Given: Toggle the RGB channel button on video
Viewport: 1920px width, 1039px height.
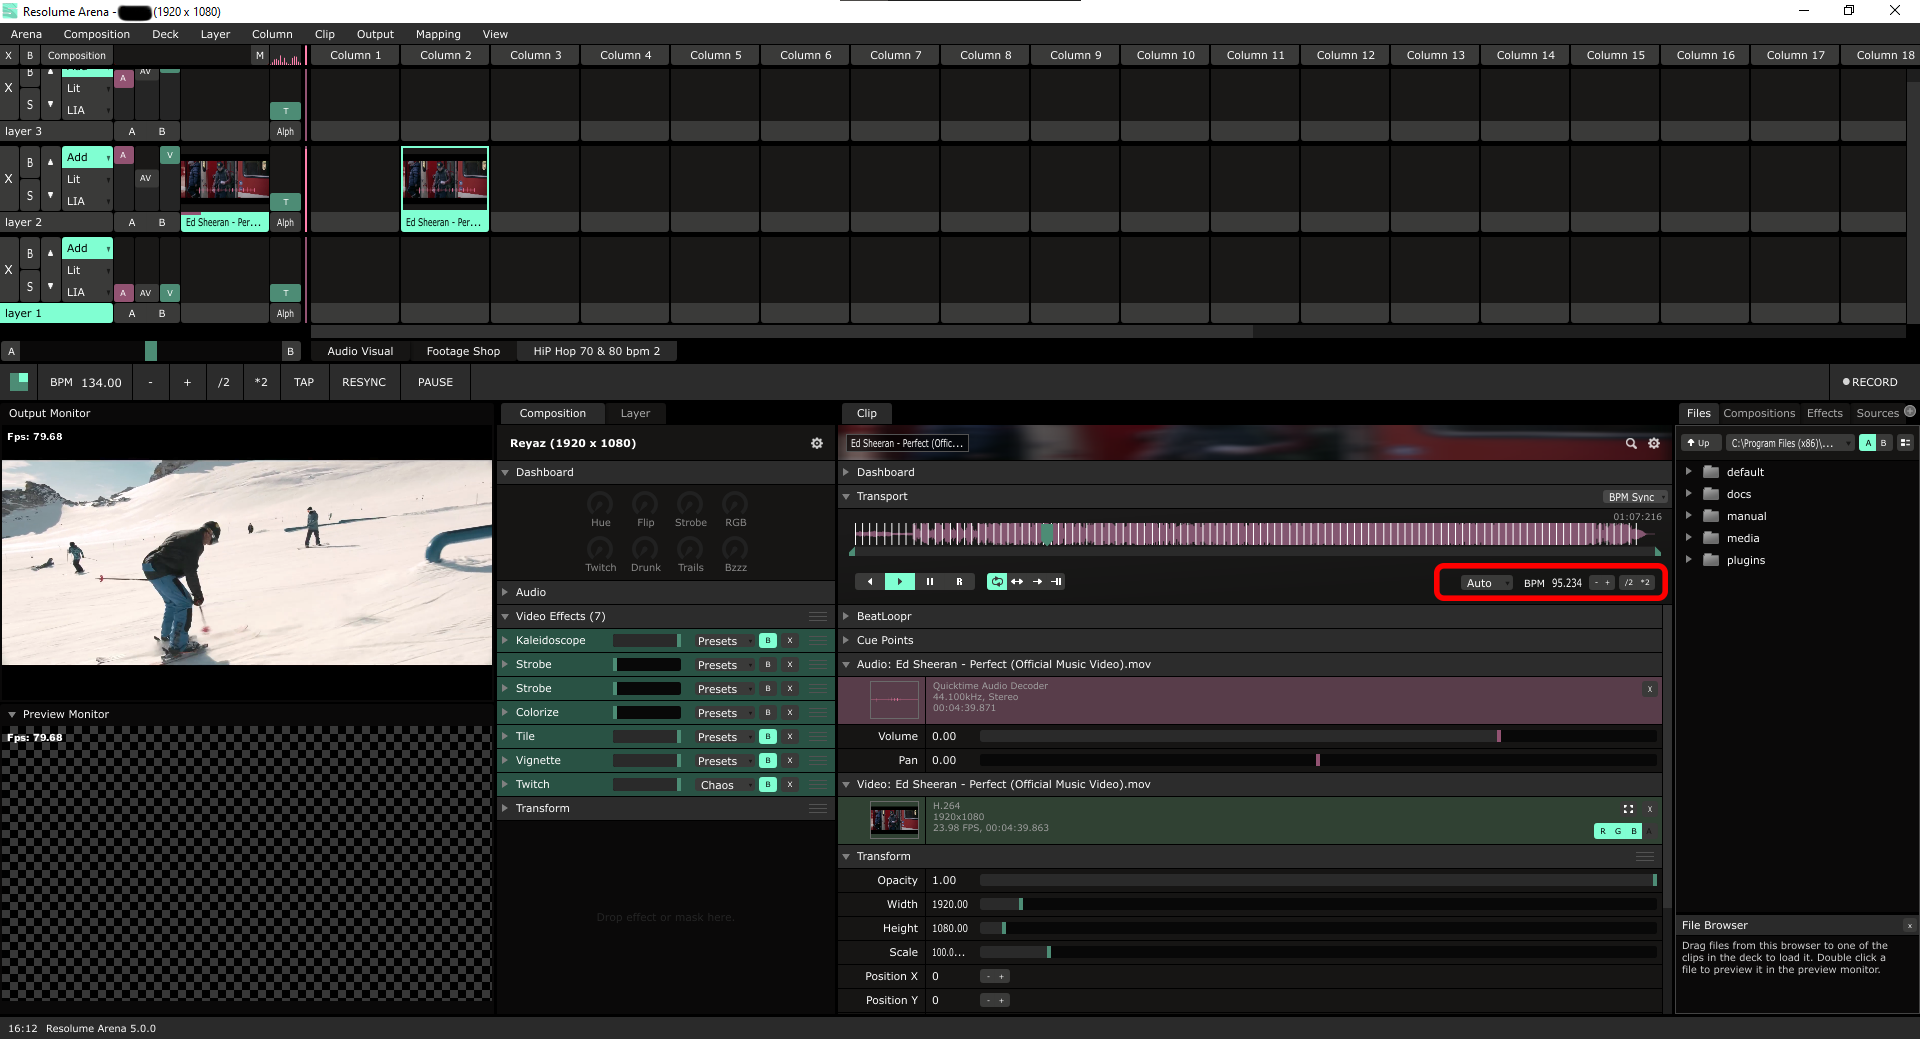Looking at the screenshot, I should [1617, 831].
